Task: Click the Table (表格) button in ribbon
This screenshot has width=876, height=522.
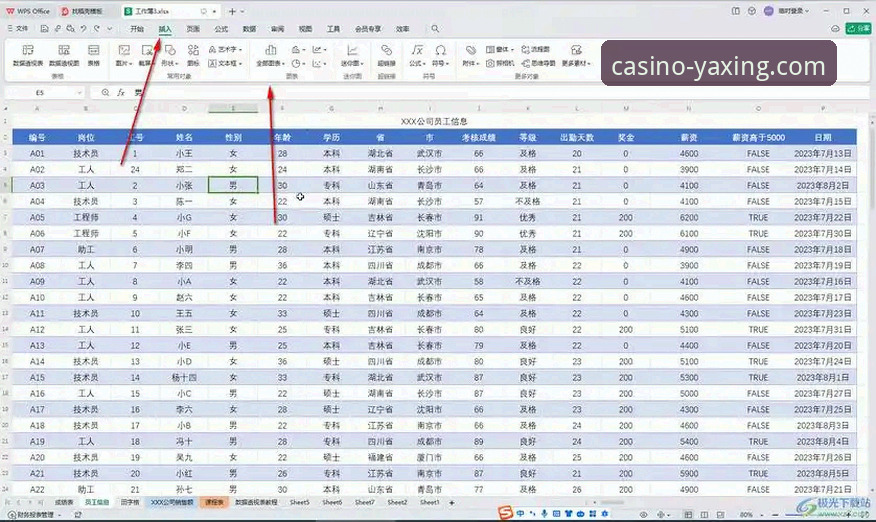Action: 93,55
